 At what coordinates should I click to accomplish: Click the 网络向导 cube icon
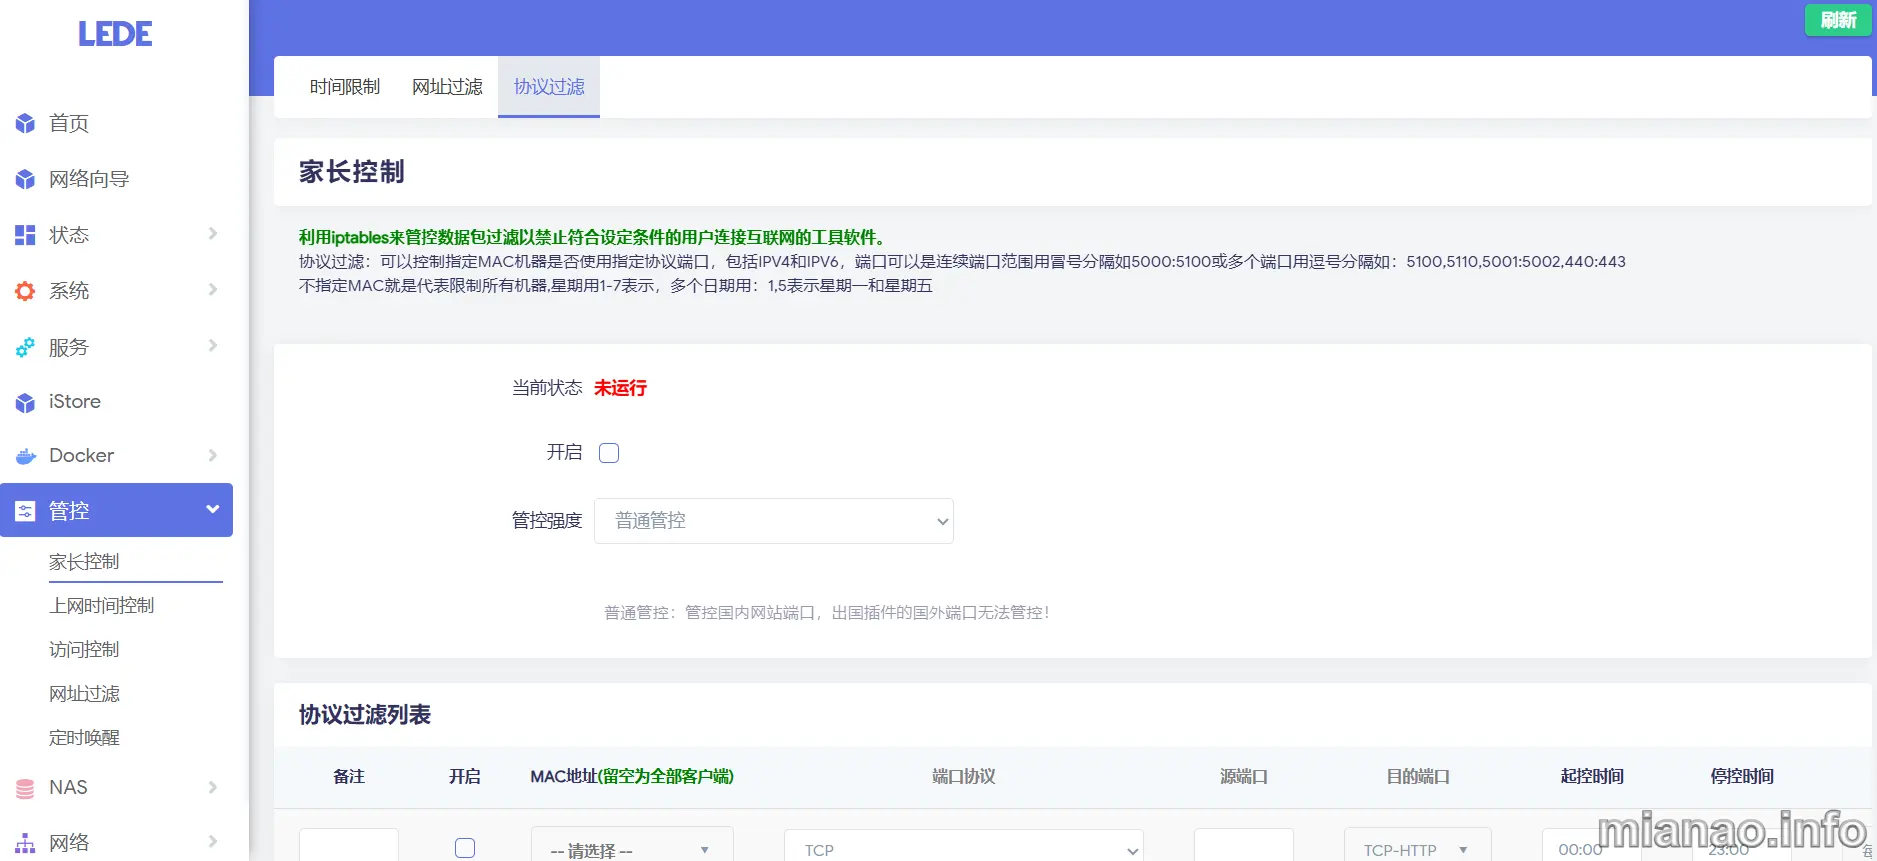click(x=25, y=180)
